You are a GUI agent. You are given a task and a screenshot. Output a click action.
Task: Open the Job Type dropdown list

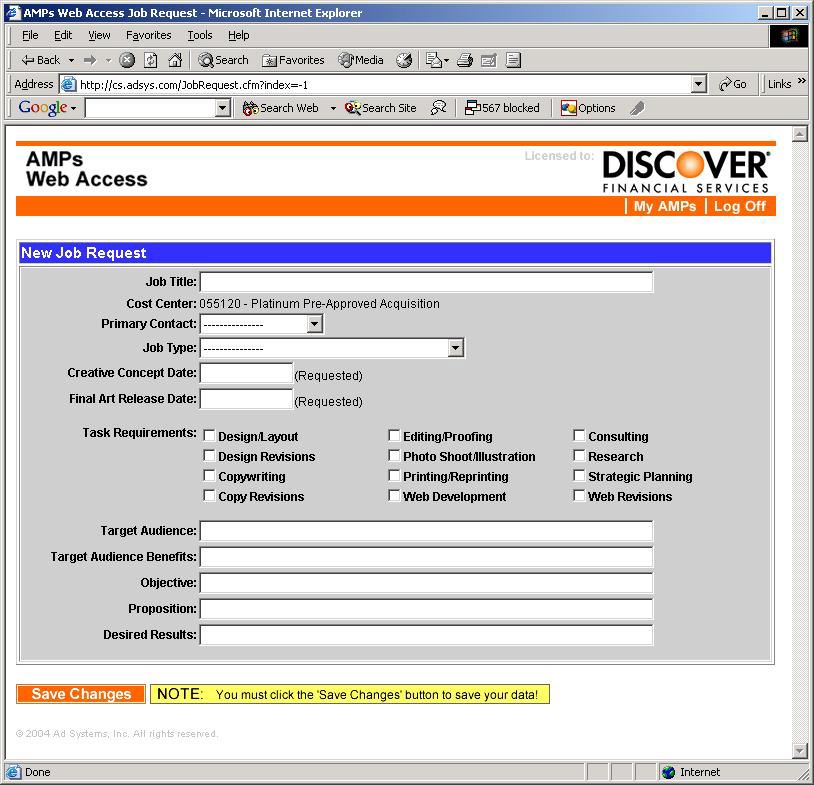click(x=456, y=348)
